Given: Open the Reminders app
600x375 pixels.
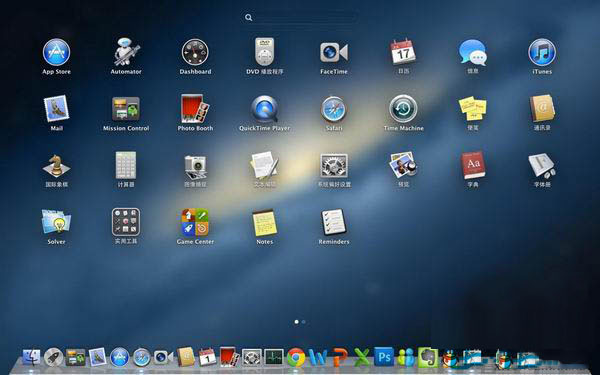Looking at the screenshot, I should coord(334,222).
